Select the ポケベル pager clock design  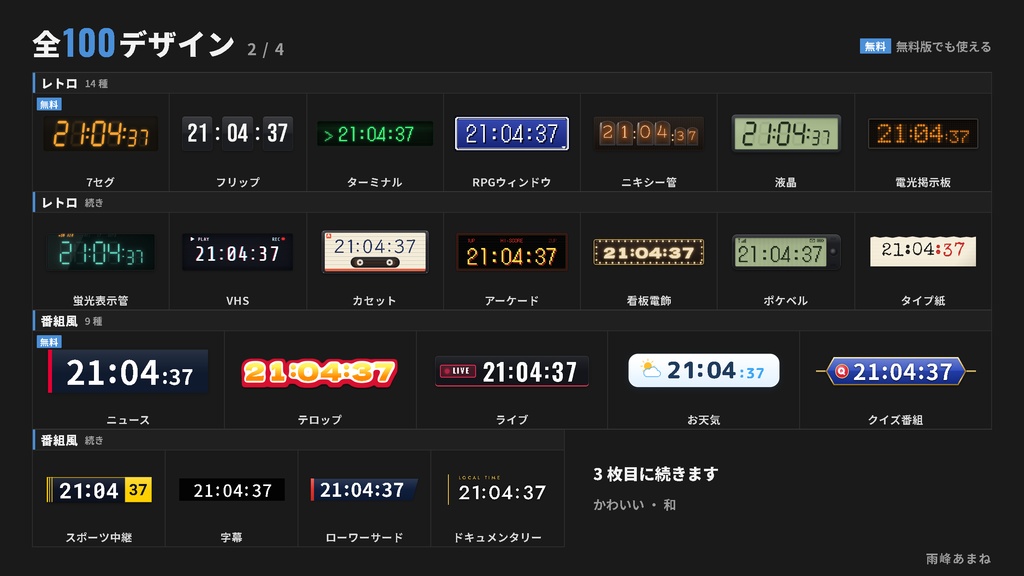point(786,252)
